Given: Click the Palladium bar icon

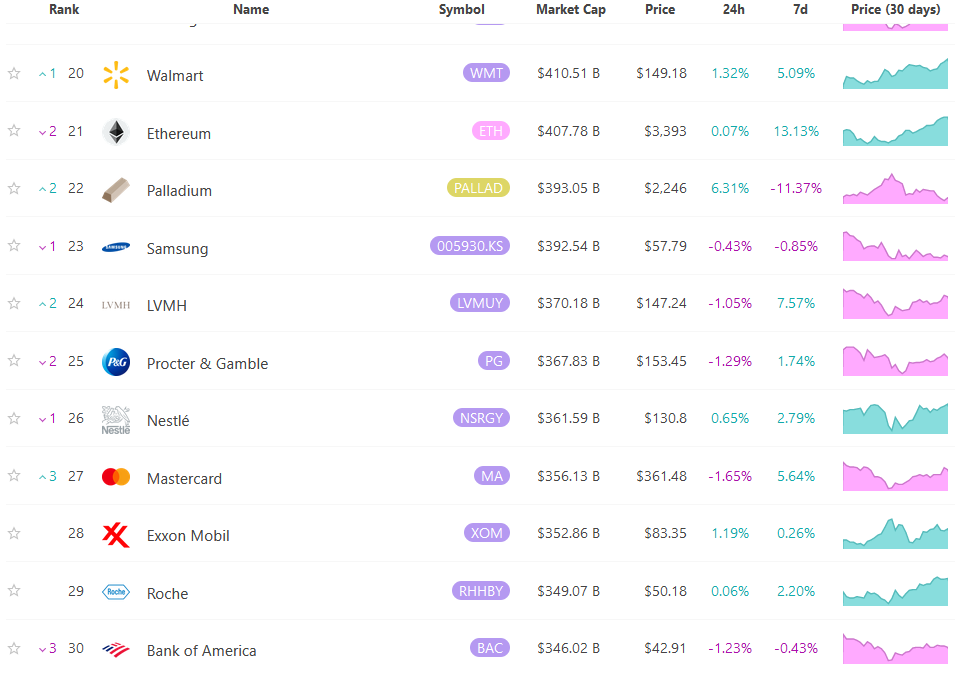Looking at the screenshot, I should [x=116, y=190].
